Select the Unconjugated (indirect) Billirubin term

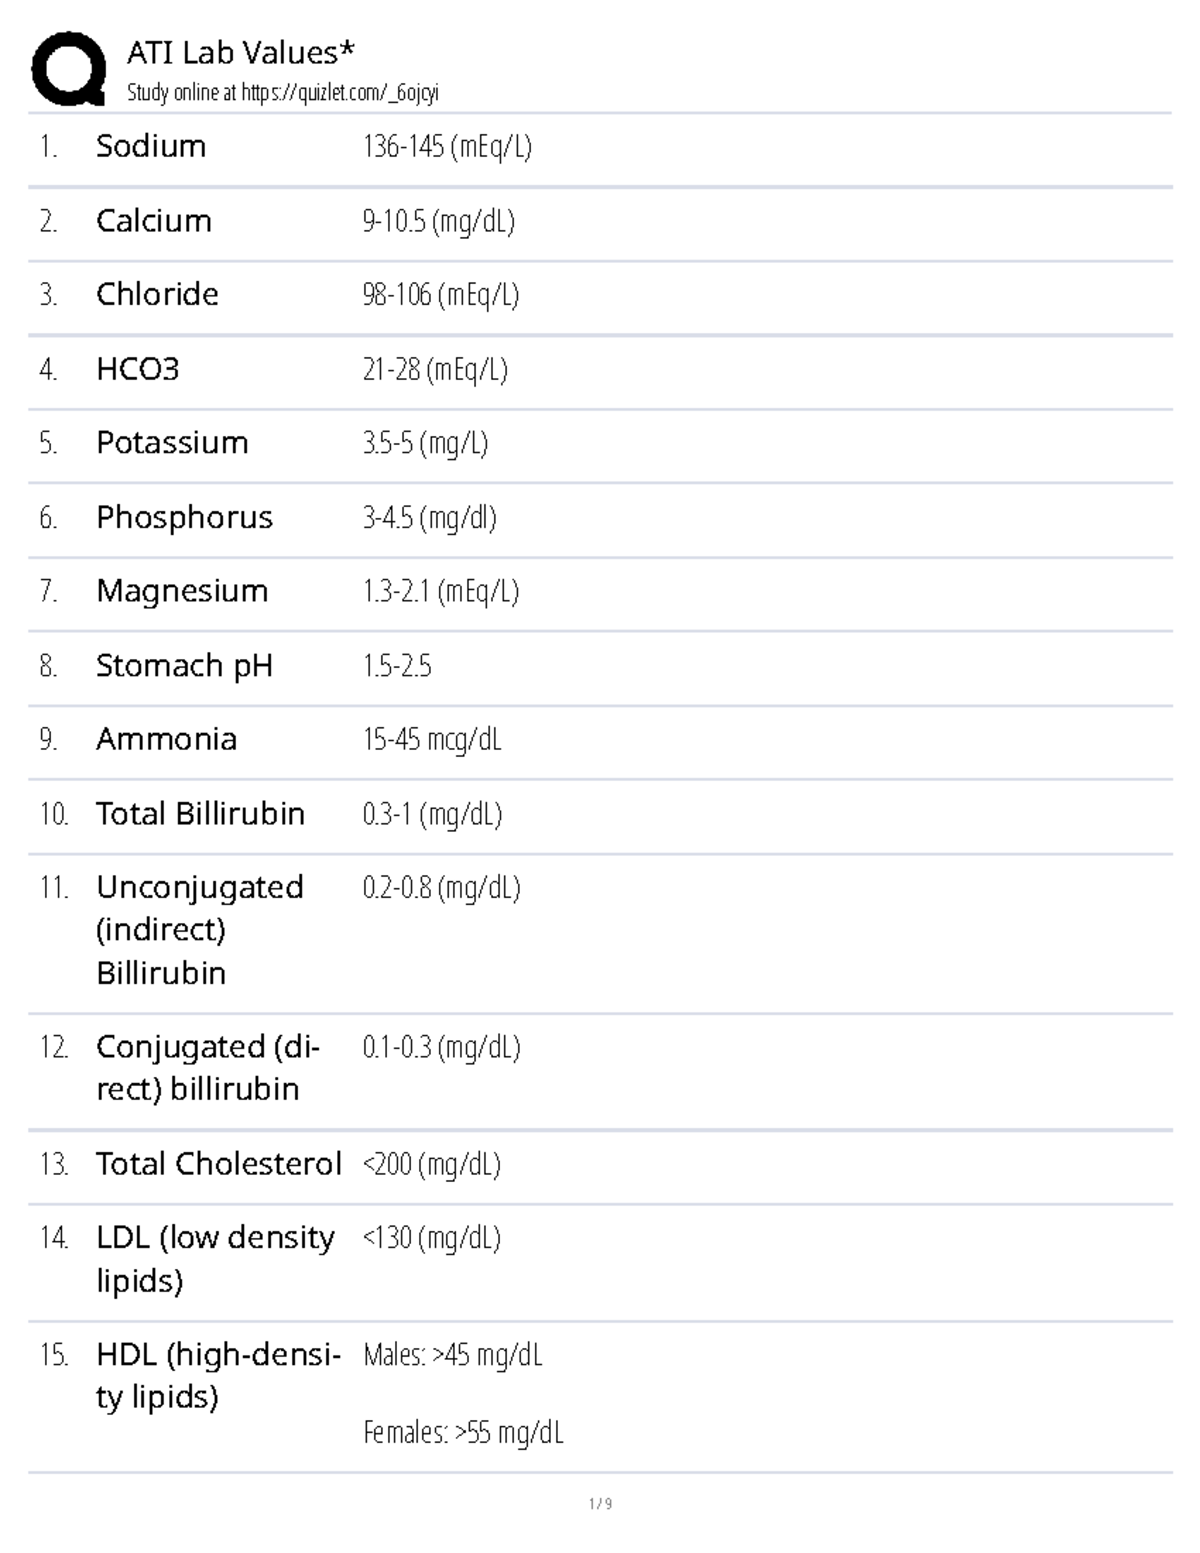coord(199,929)
